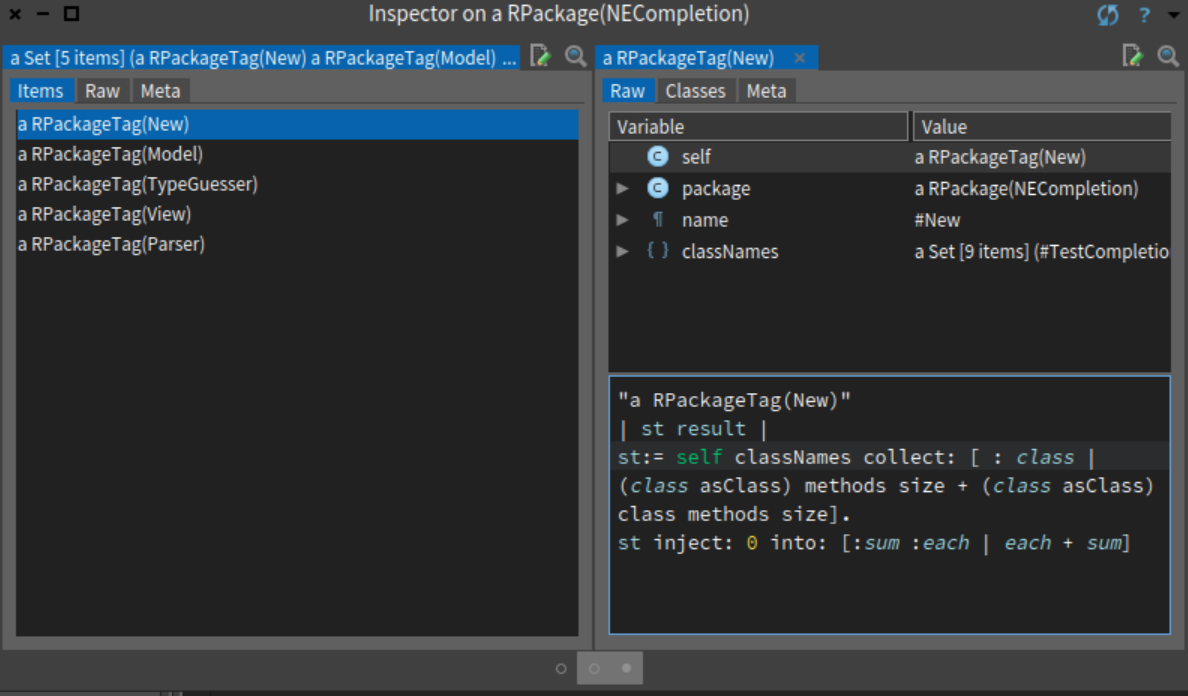This screenshot has width=1188, height=696.
Task: Expand the package variable row
Action: click(x=621, y=188)
